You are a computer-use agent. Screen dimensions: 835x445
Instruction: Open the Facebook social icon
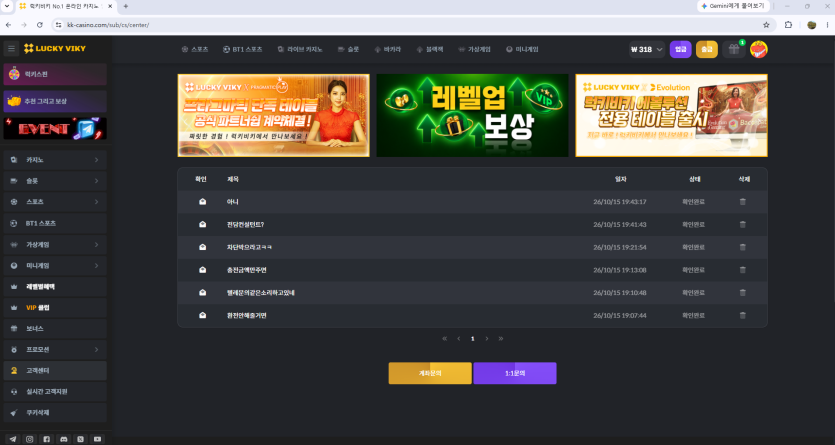coord(47,439)
